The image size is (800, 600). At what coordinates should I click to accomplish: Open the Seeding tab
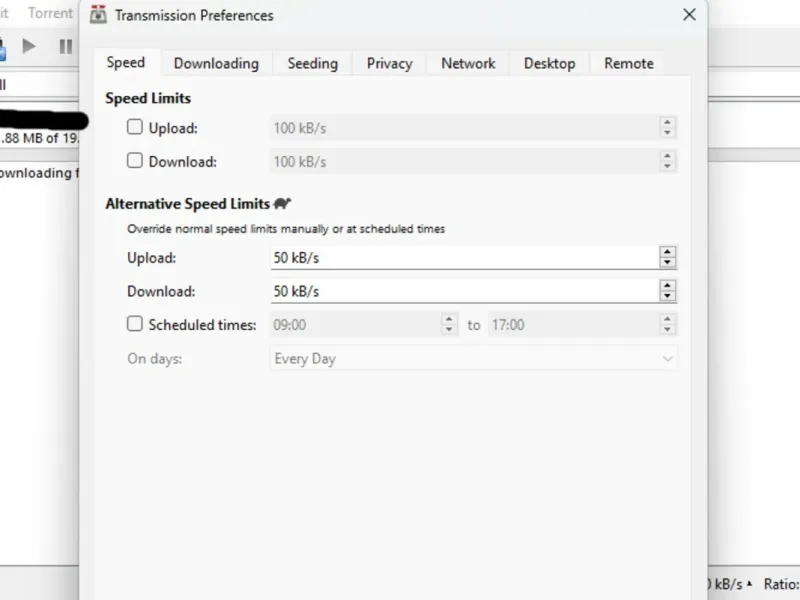[x=312, y=63]
